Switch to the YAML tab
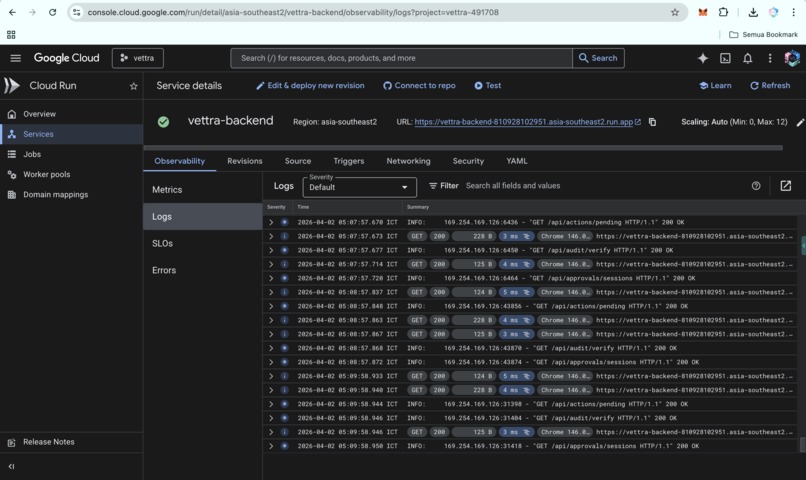Image resolution: width=806 pixels, height=480 pixels. click(x=517, y=161)
